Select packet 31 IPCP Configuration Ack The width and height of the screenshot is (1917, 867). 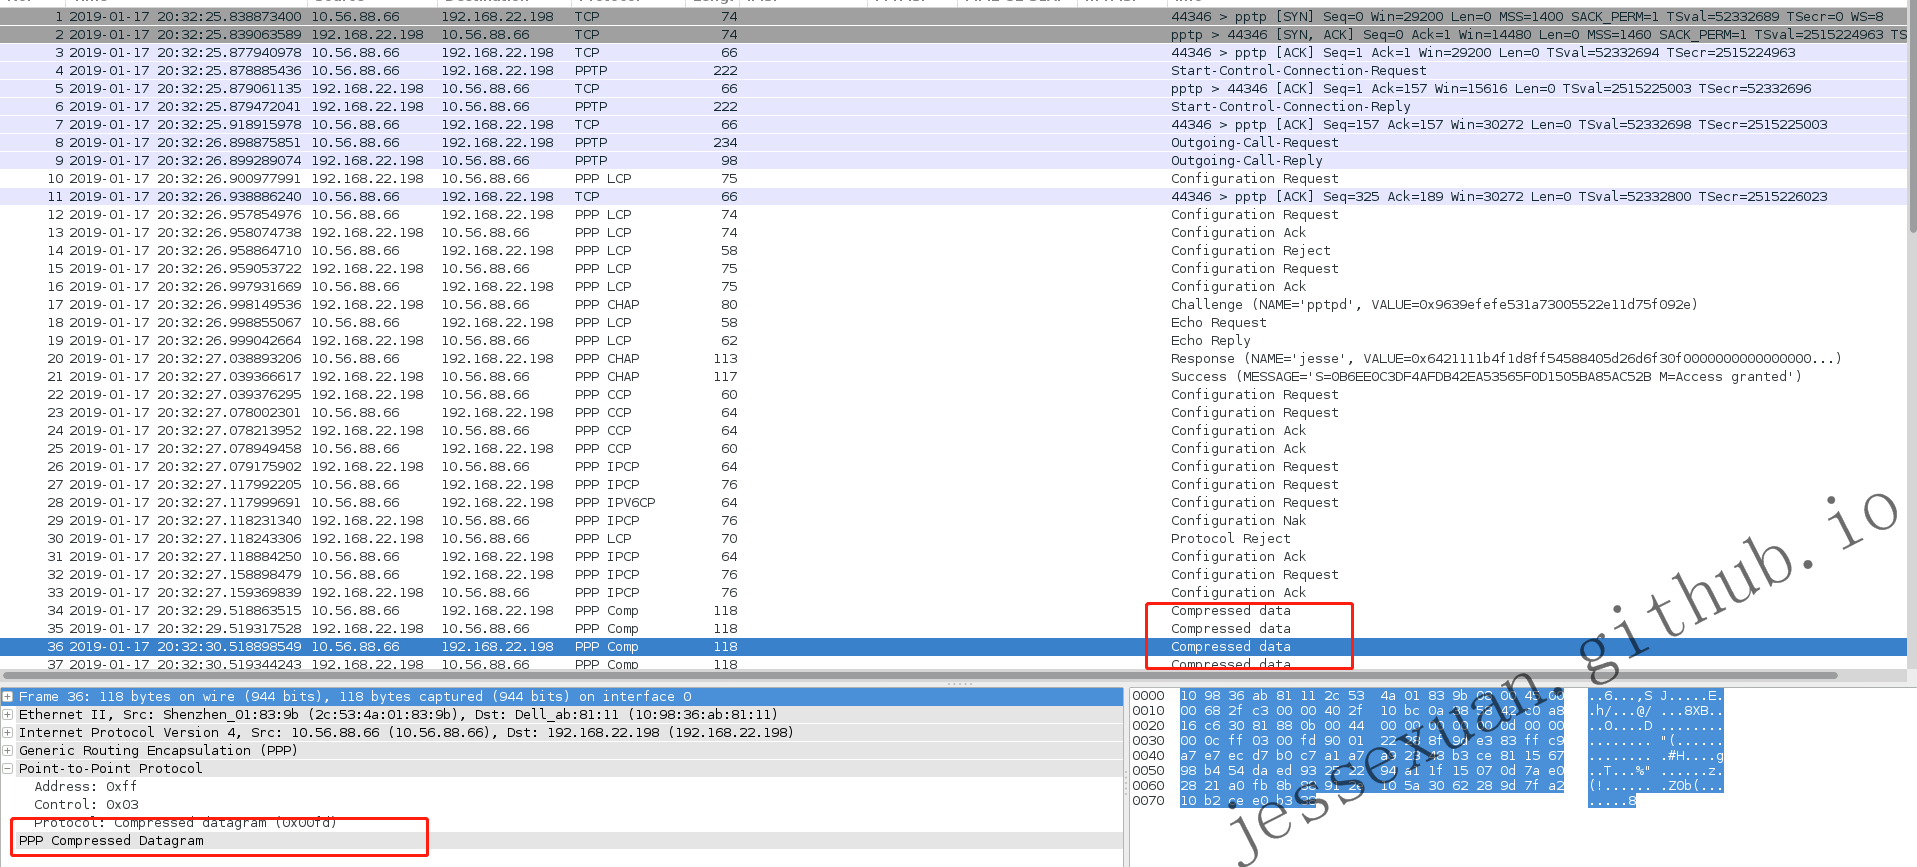pos(954,557)
